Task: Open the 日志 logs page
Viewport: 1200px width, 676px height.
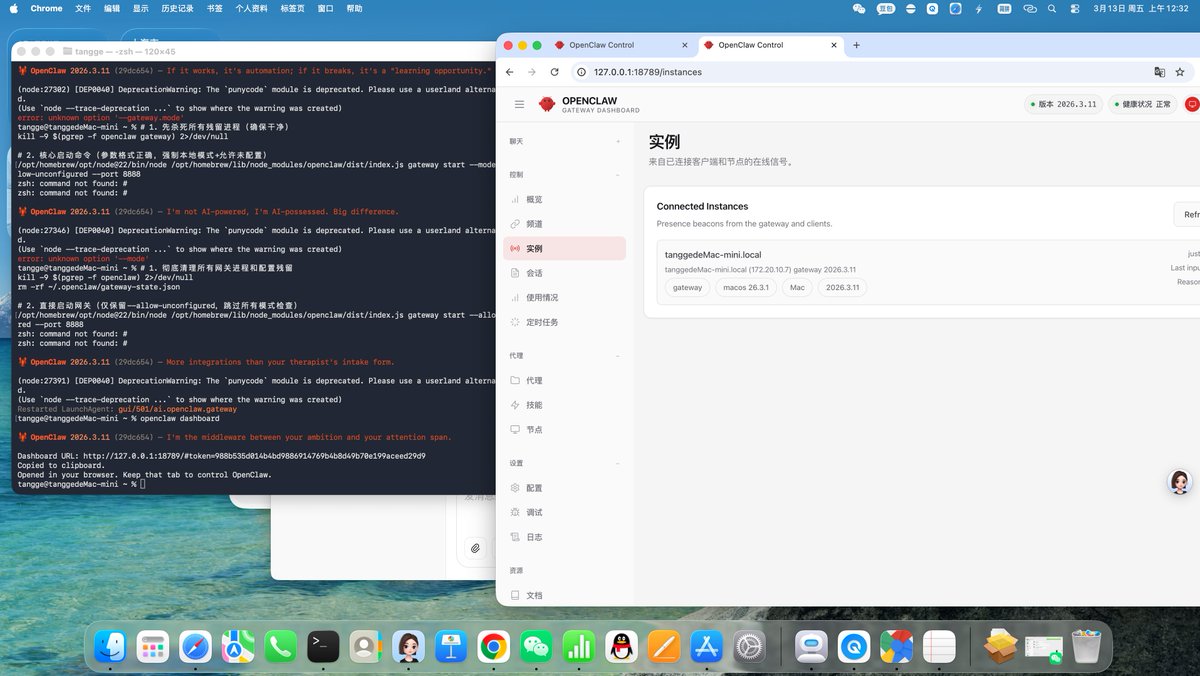Action: [x=534, y=537]
